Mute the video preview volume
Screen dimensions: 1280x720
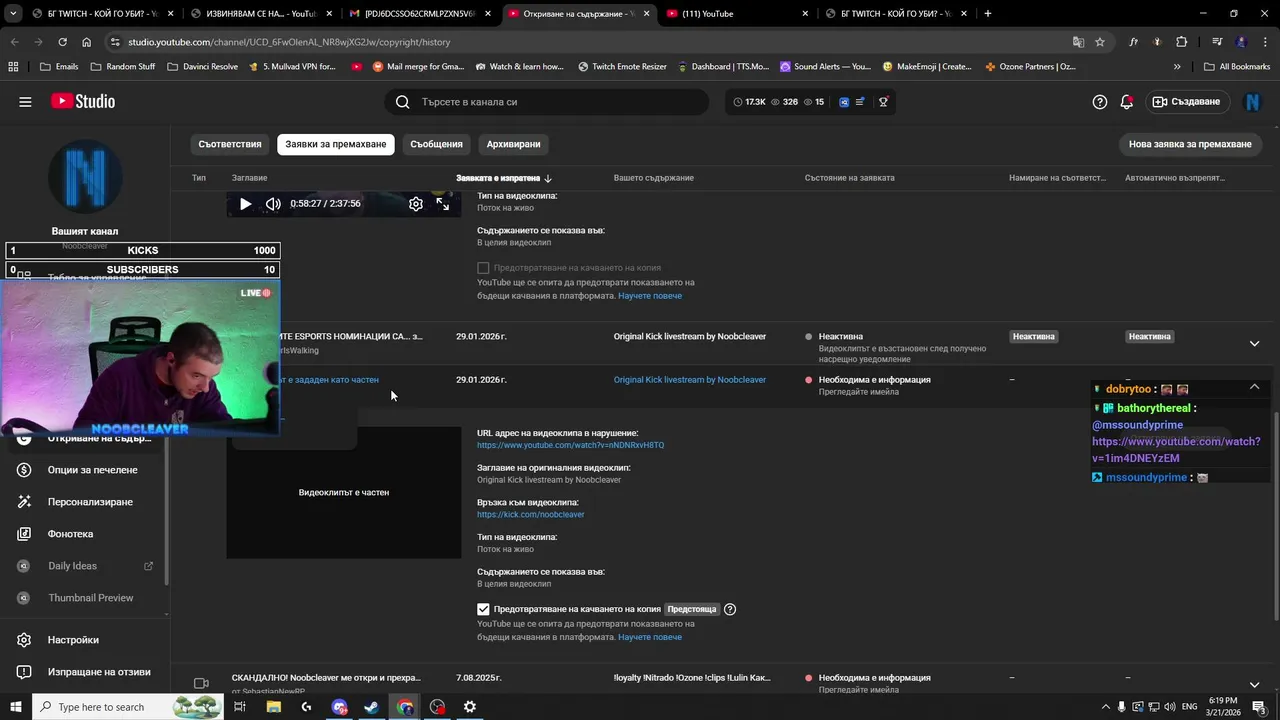tap(273, 204)
